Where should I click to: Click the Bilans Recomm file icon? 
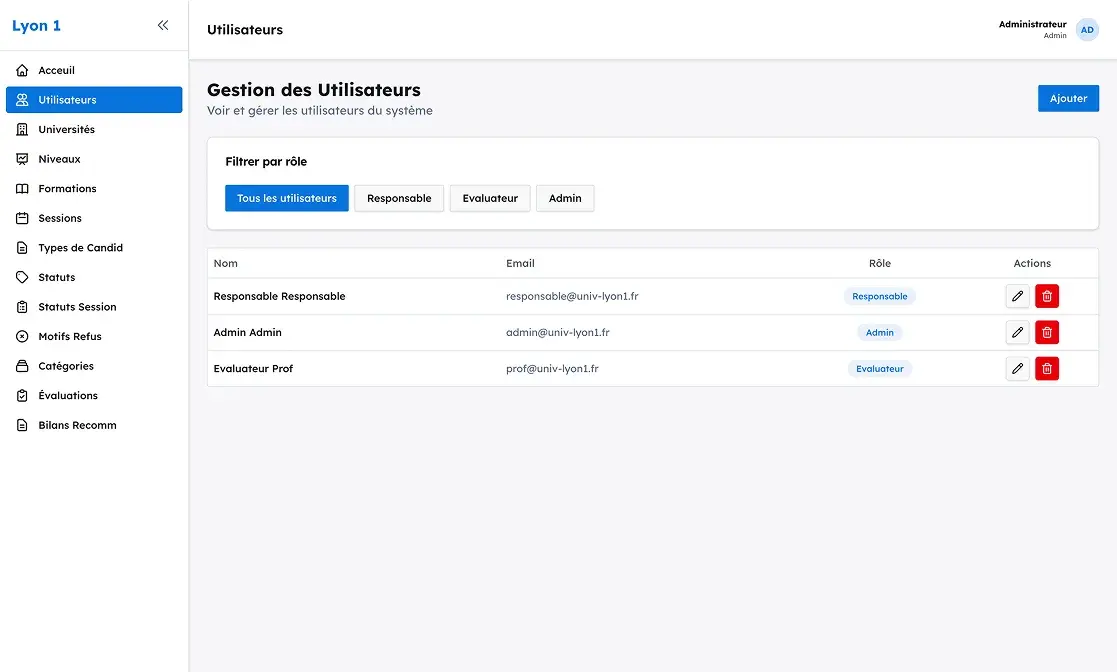[22, 425]
